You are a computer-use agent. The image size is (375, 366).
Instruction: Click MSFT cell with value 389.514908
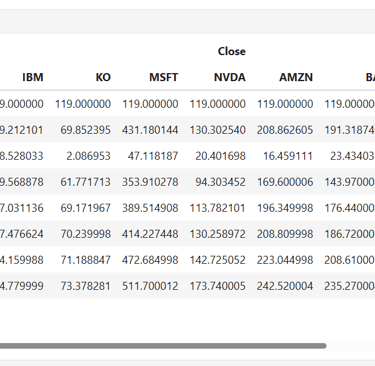pos(150,208)
